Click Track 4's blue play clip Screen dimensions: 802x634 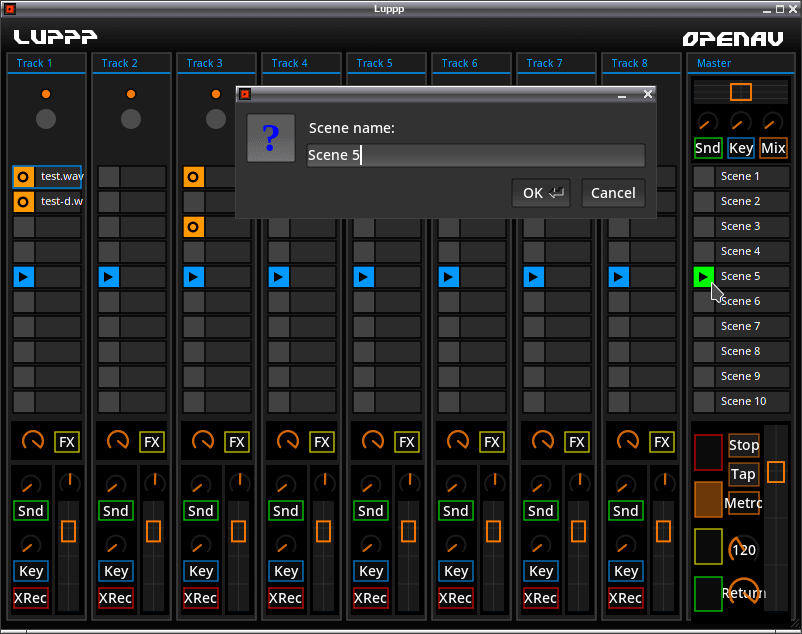278,277
